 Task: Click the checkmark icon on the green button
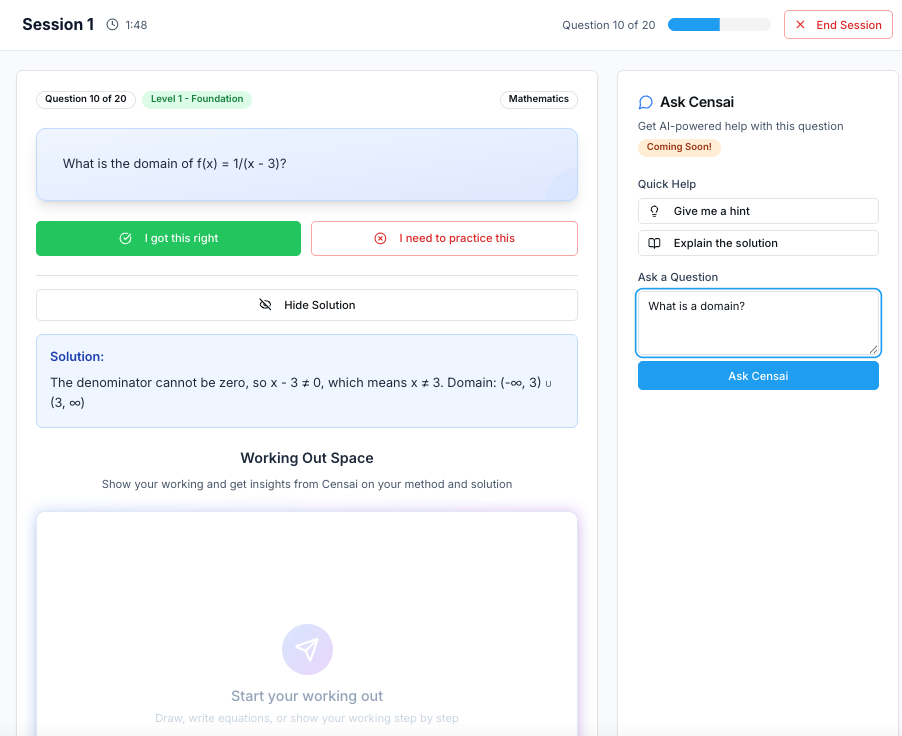[125, 239]
